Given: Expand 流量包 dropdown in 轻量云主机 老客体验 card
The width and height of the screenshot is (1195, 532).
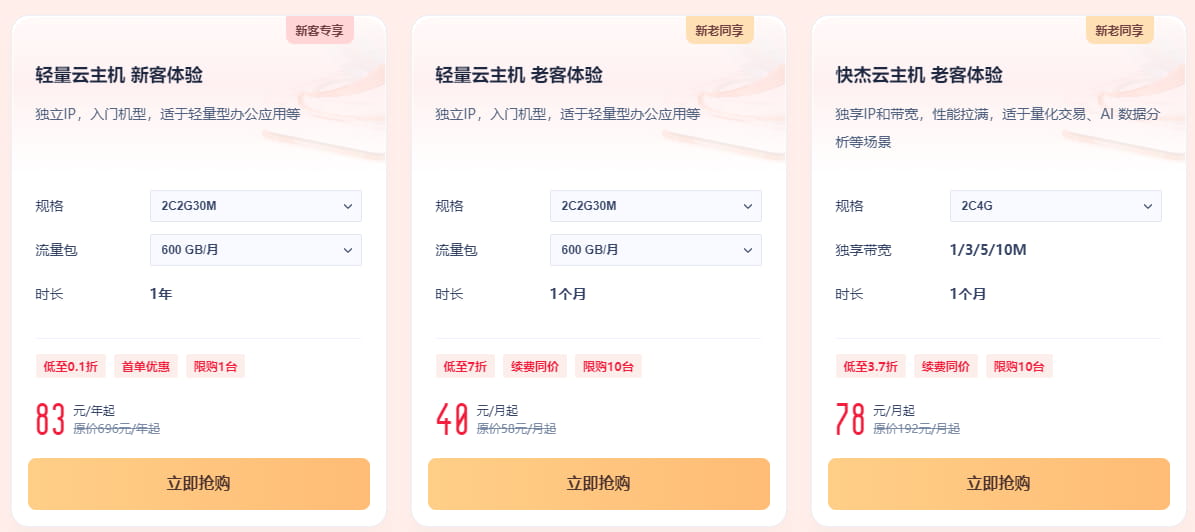Looking at the screenshot, I should tap(655, 250).
